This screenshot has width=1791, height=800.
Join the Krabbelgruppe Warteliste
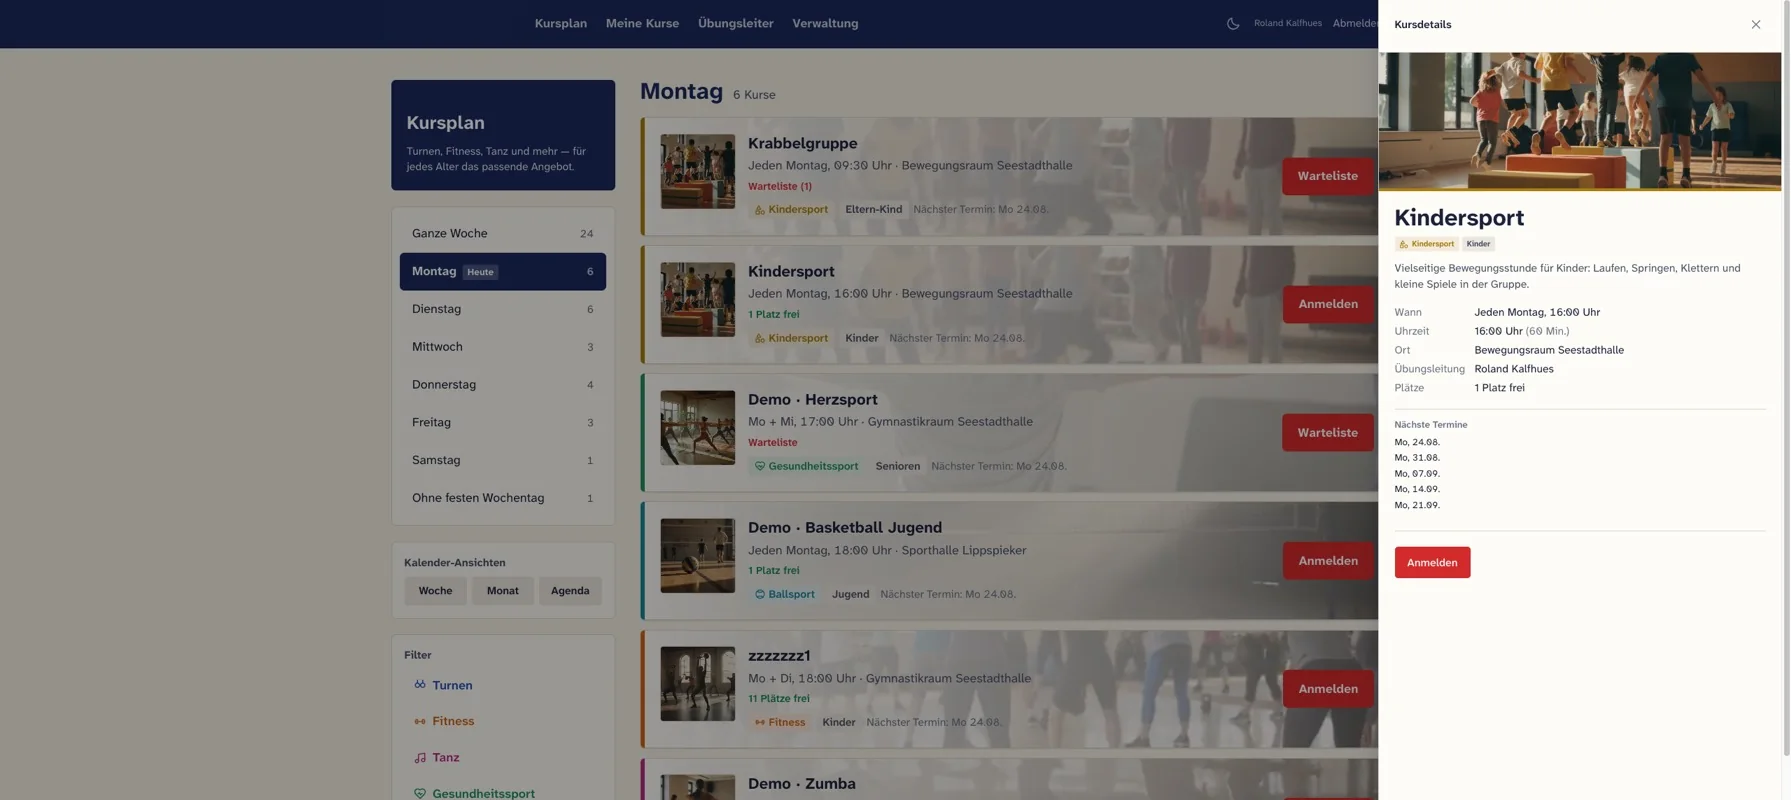pos(1327,176)
